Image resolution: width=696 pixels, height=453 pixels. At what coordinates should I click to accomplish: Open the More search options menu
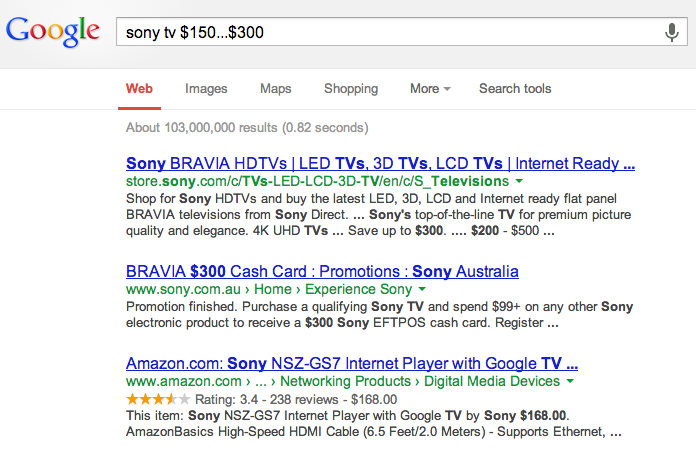430,89
